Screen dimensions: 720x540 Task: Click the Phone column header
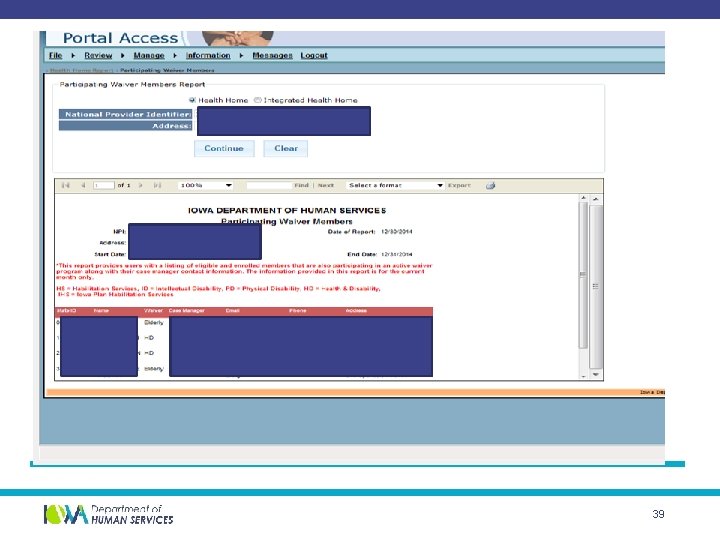(x=298, y=311)
